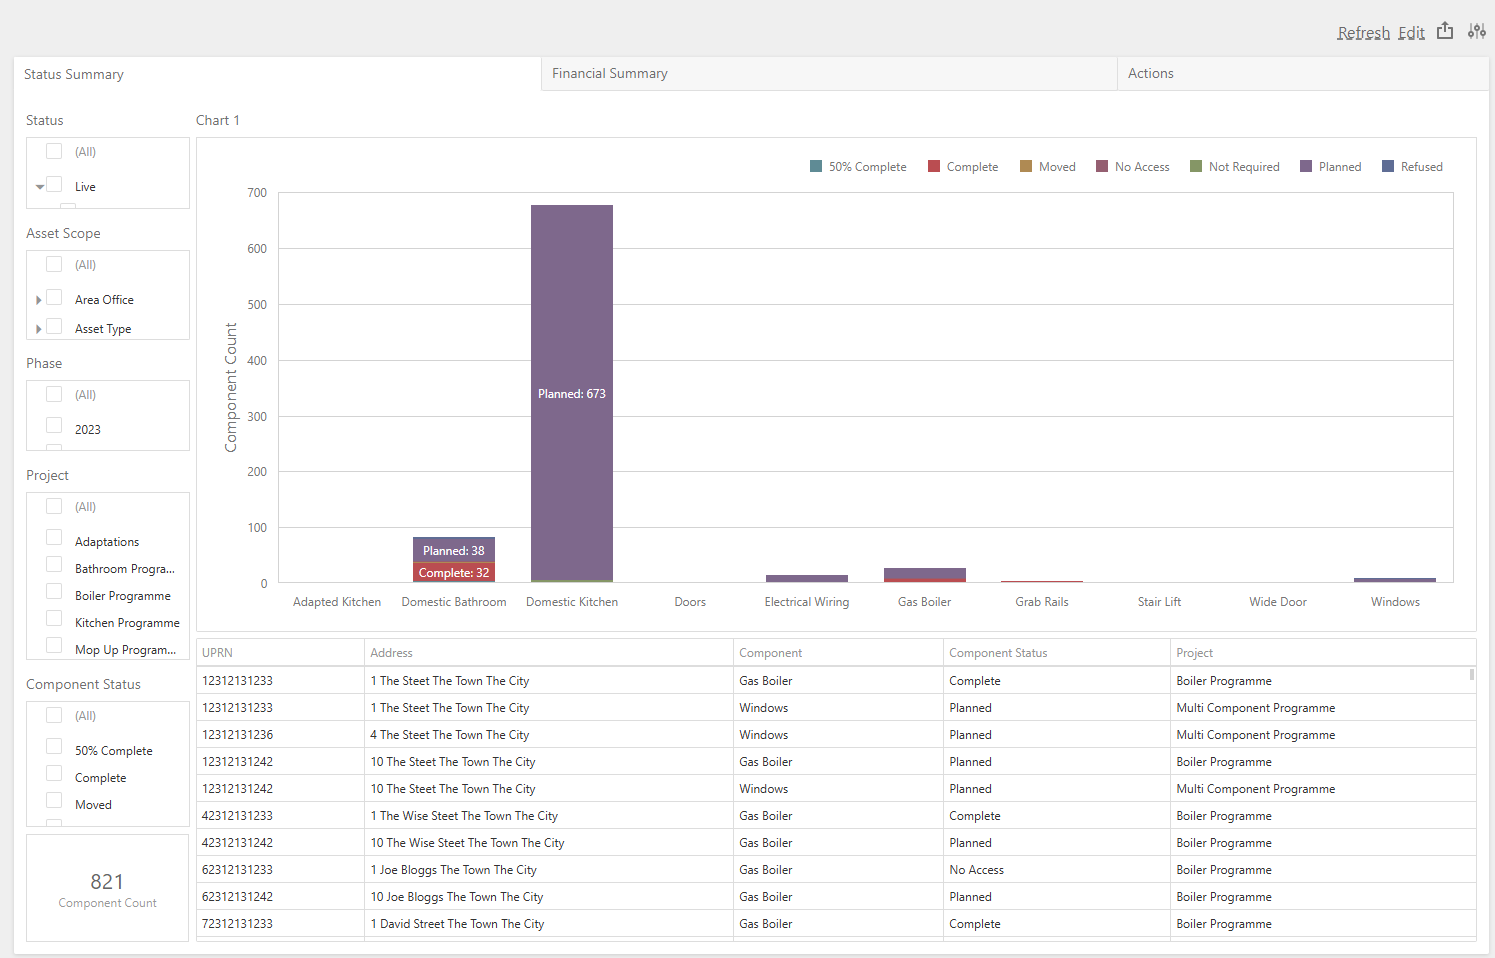Enable the 50% Complete component status checkbox

tap(54, 747)
